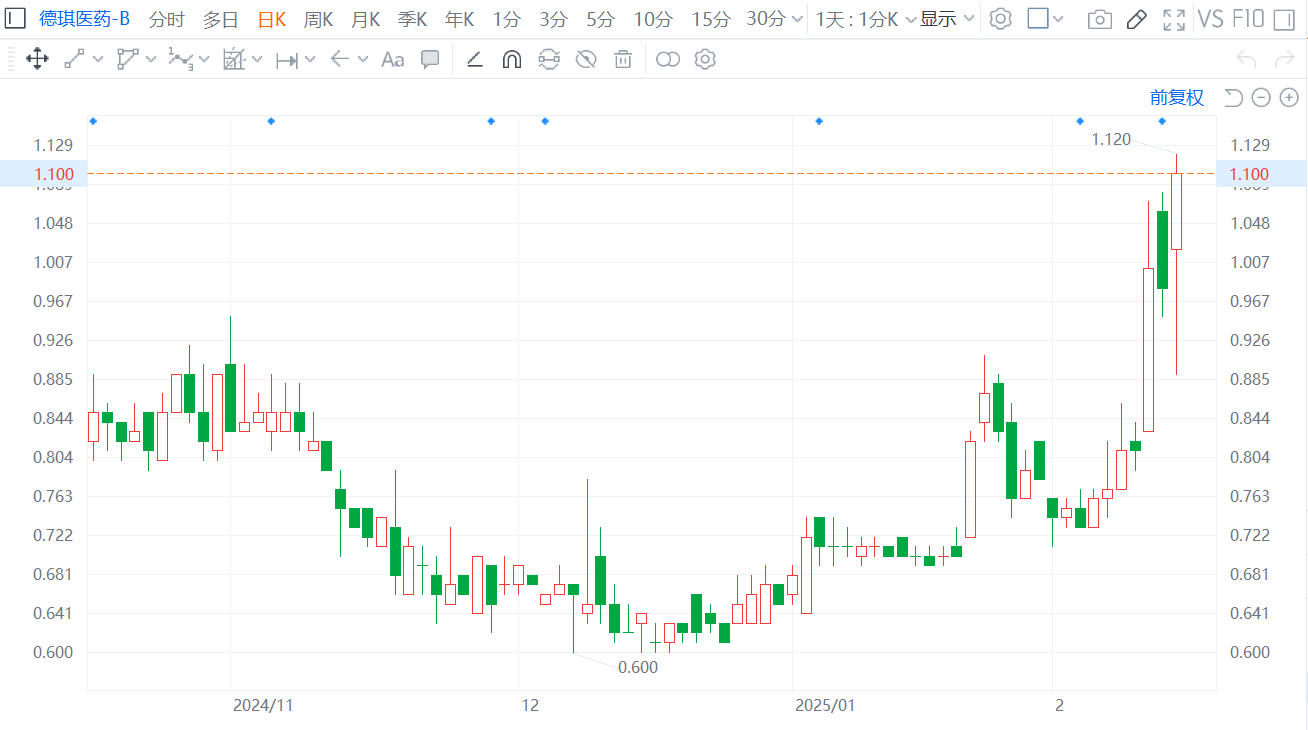The image size is (1308, 730).
Task: Toggle the right sidebar panel icon
Action: click(x=1286, y=18)
